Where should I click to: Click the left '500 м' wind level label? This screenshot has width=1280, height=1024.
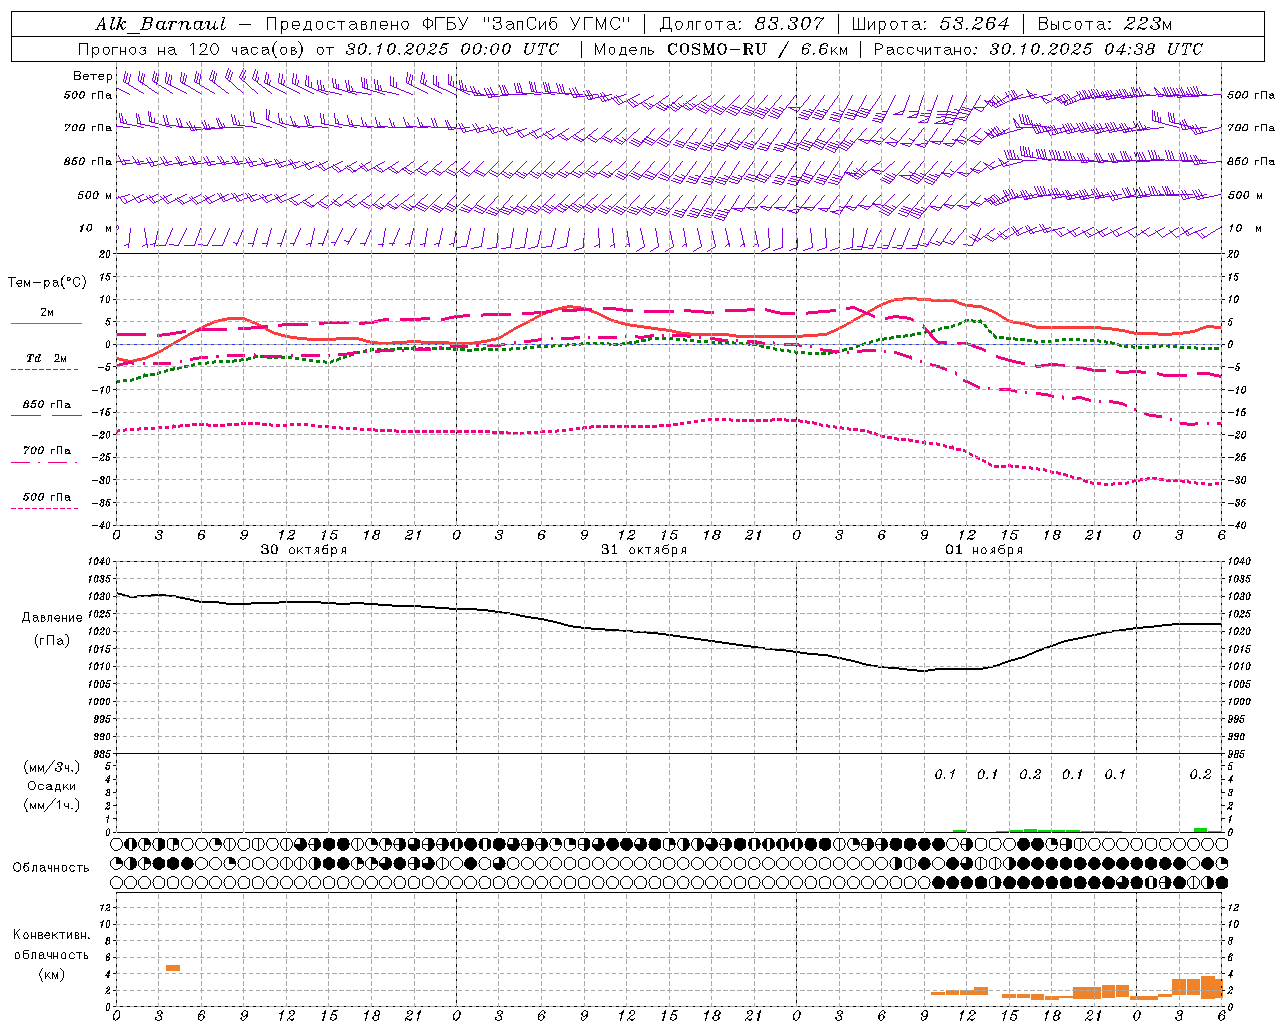pyautogui.click(x=95, y=195)
